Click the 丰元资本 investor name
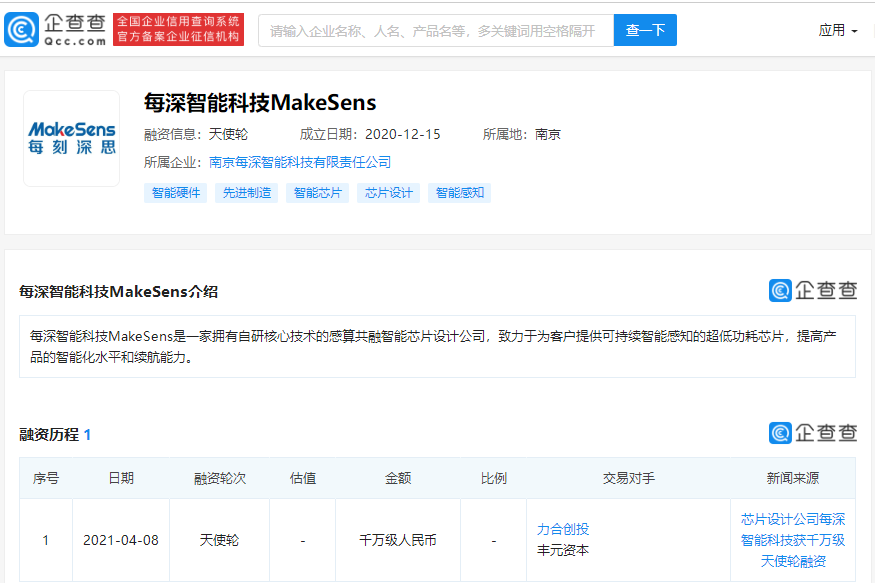Viewport: 875px width, 583px height. pos(566,548)
